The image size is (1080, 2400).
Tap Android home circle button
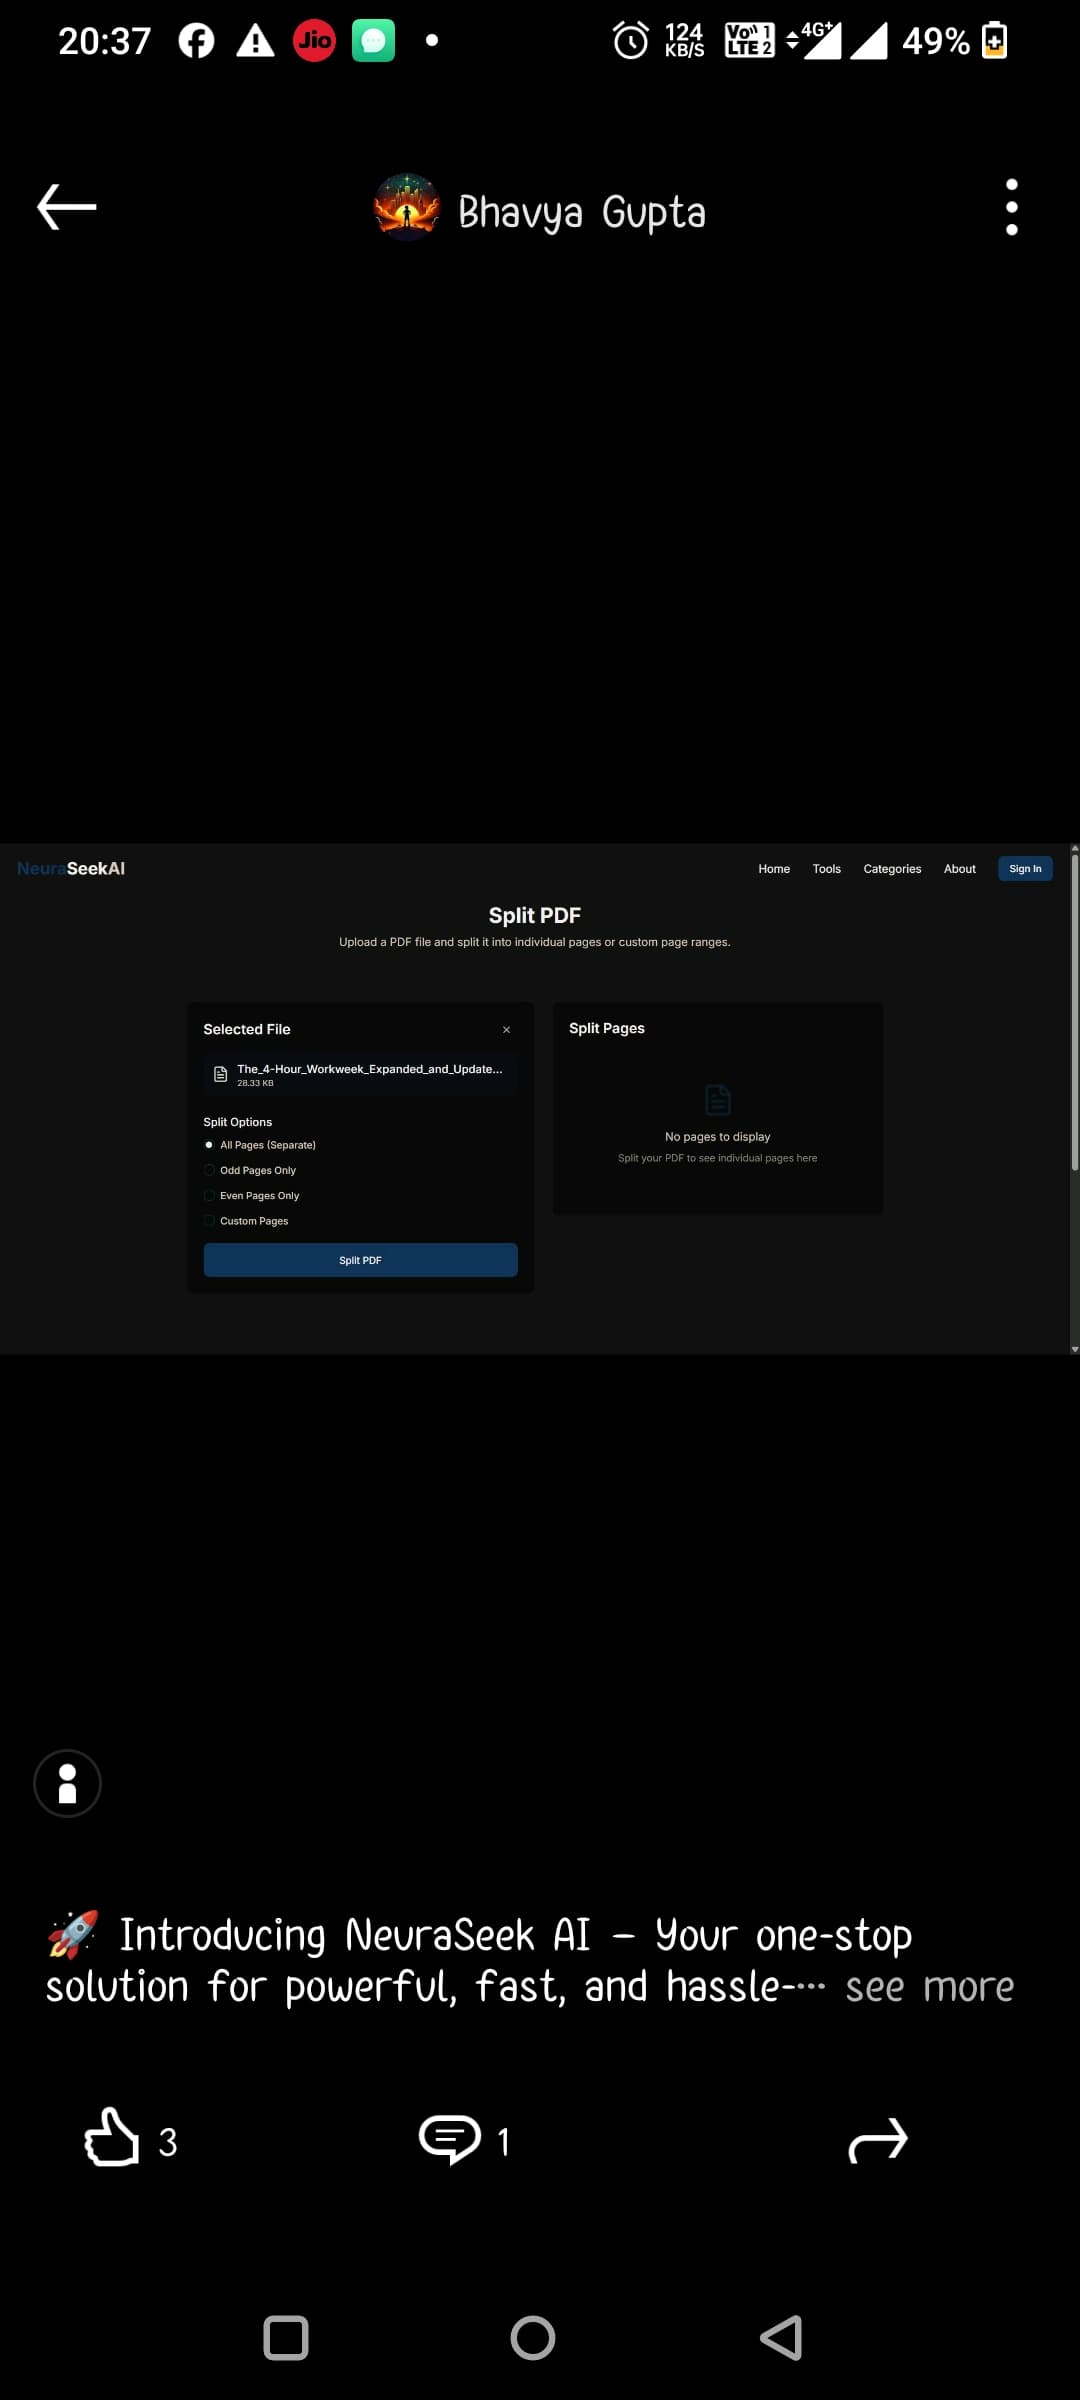pyautogui.click(x=533, y=2338)
